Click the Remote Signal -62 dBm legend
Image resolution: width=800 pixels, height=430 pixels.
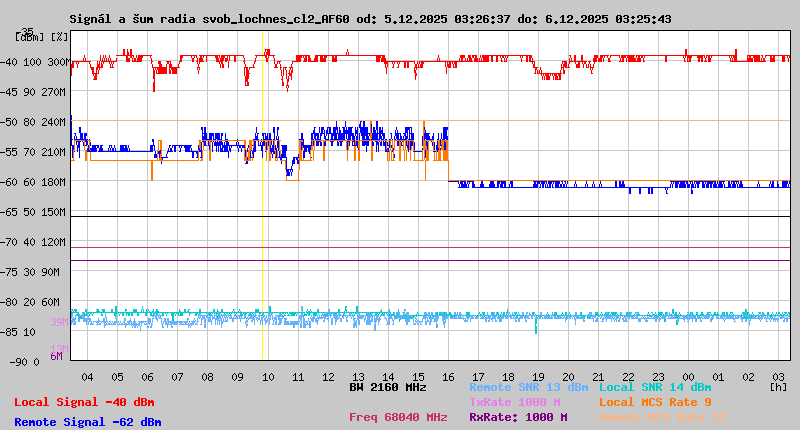[87, 422]
